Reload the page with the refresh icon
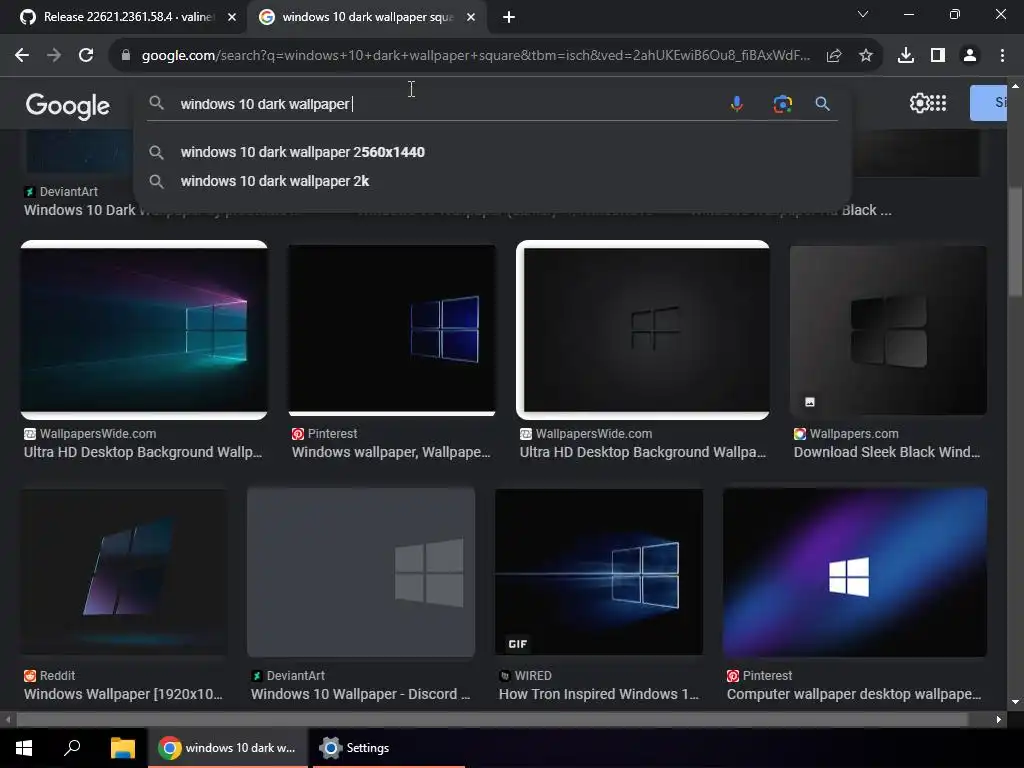The width and height of the screenshot is (1024, 768). click(x=86, y=56)
